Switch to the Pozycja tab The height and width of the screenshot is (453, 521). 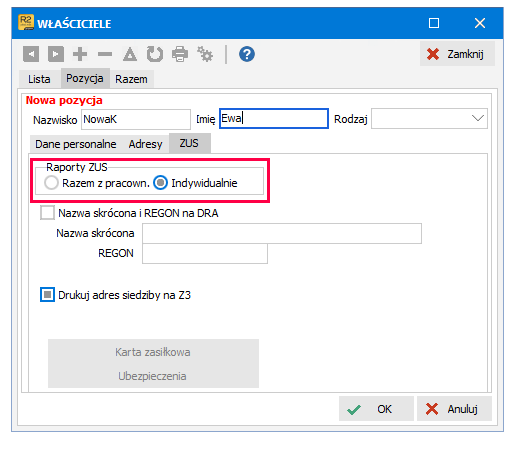click(85, 78)
